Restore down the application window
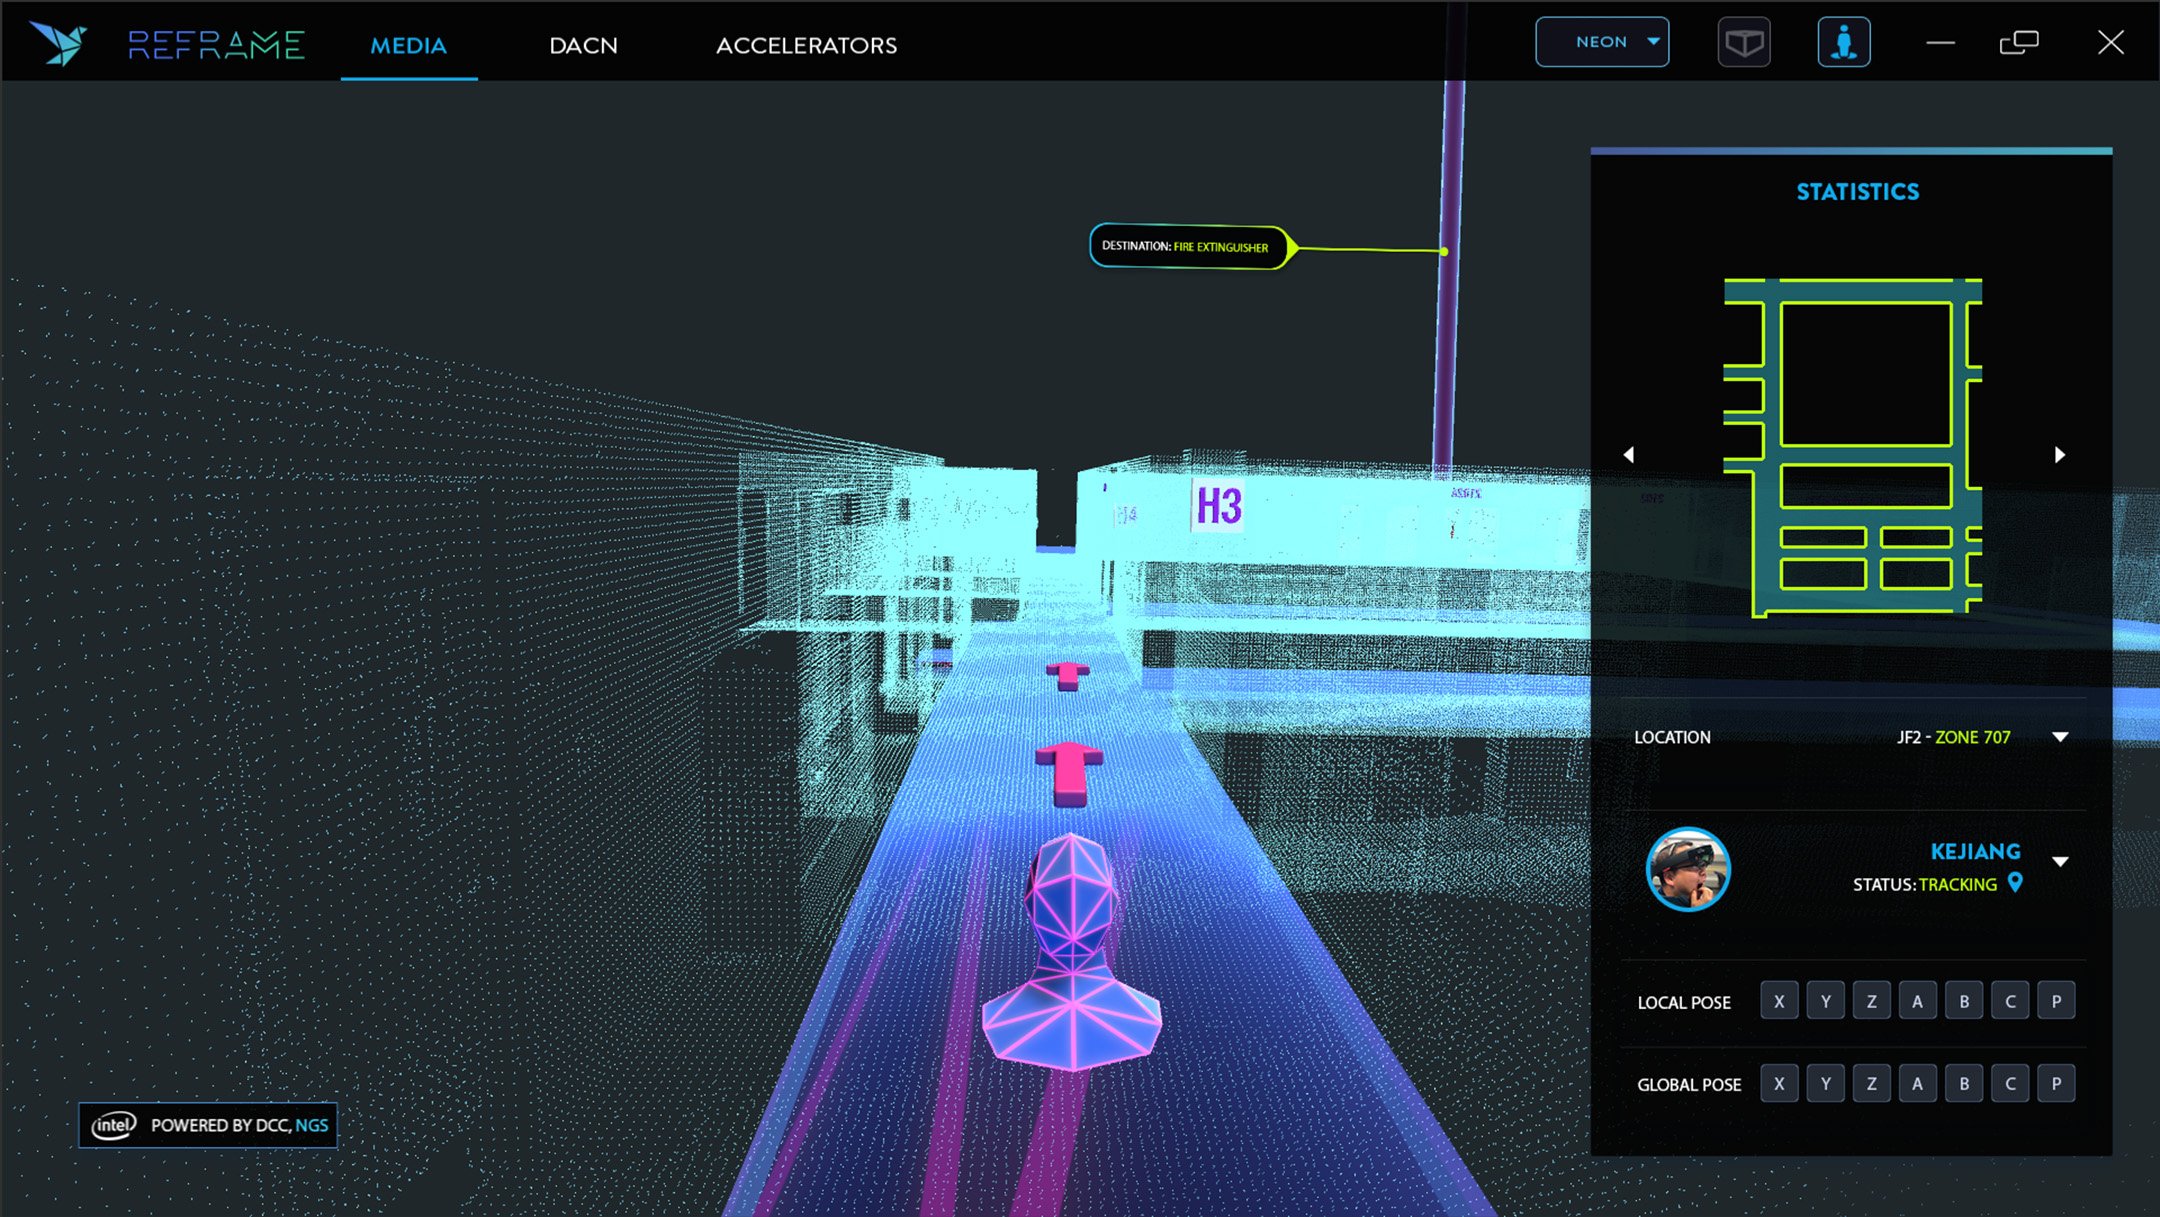The width and height of the screenshot is (2160, 1217). point(2018,43)
